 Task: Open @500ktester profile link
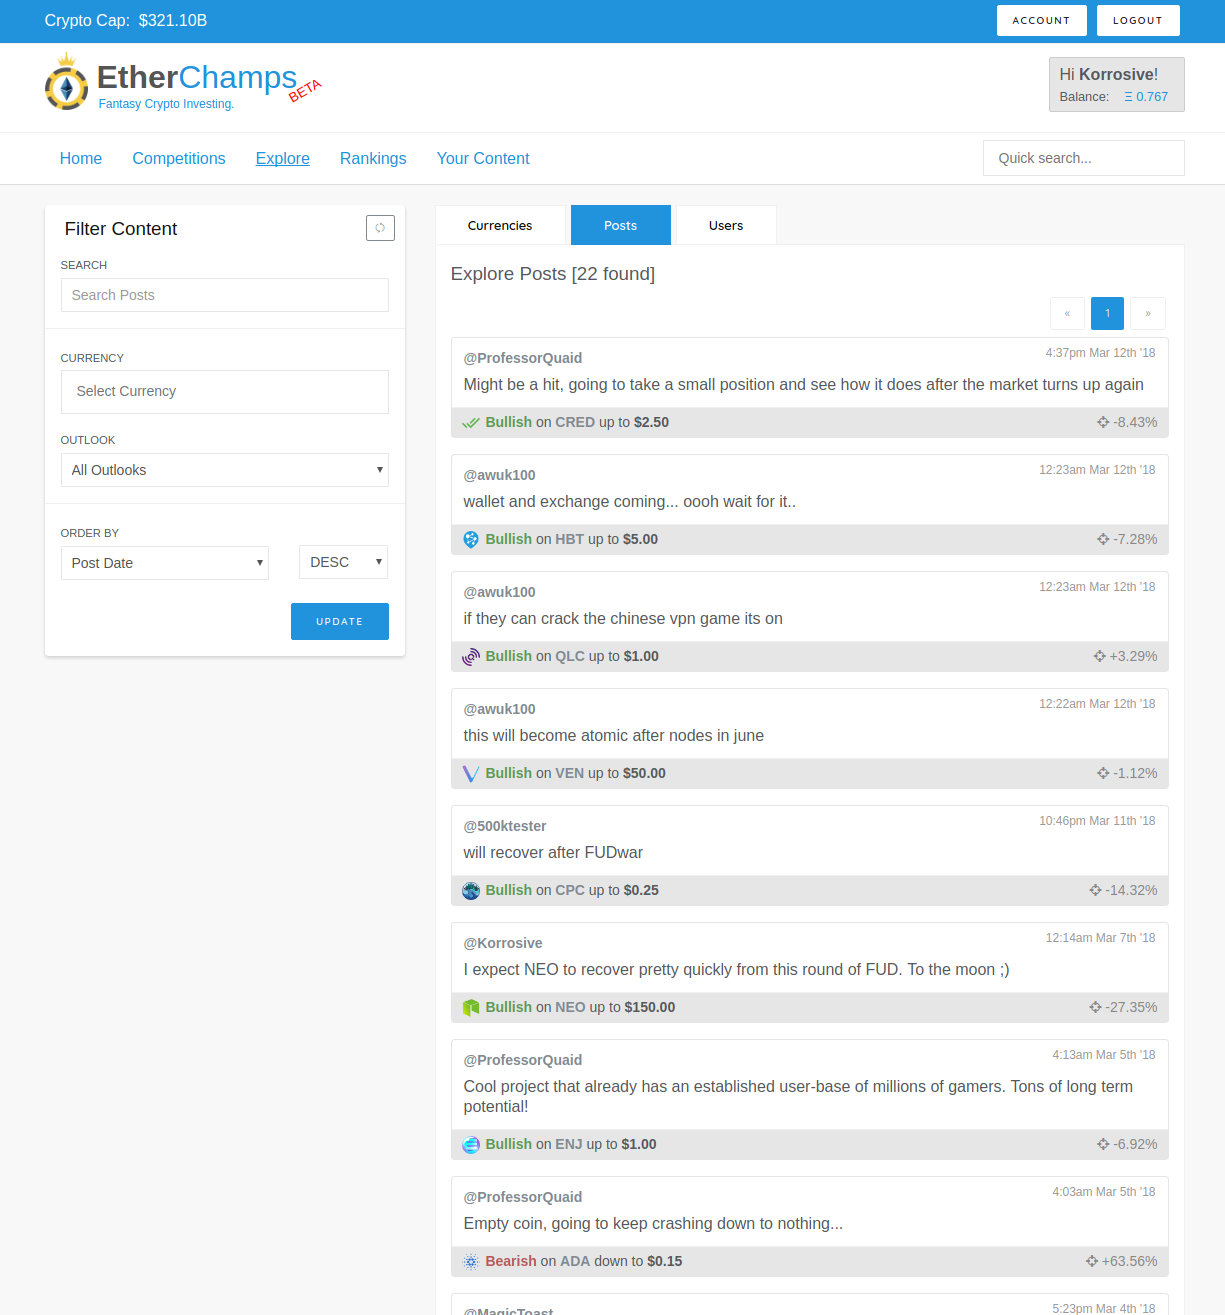coord(505,826)
